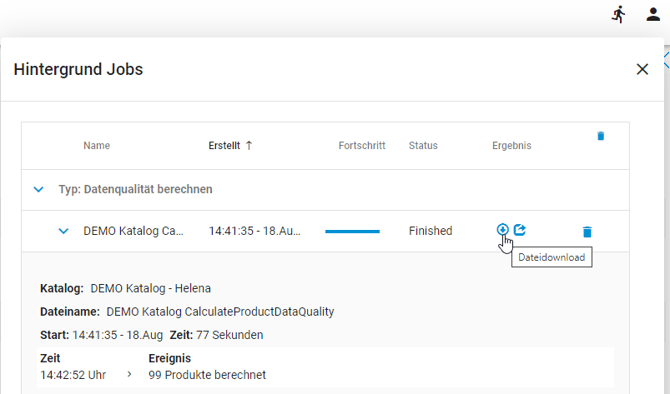Click the Hintergrund Jobs title
Screen dimensions: 670x394
pos(78,69)
